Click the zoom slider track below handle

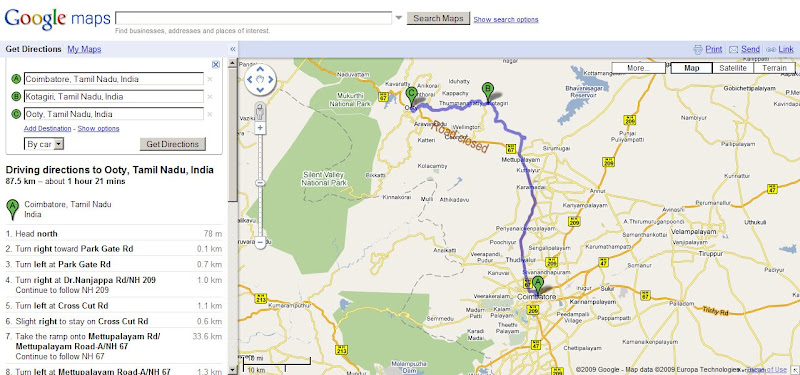click(260, 212)
